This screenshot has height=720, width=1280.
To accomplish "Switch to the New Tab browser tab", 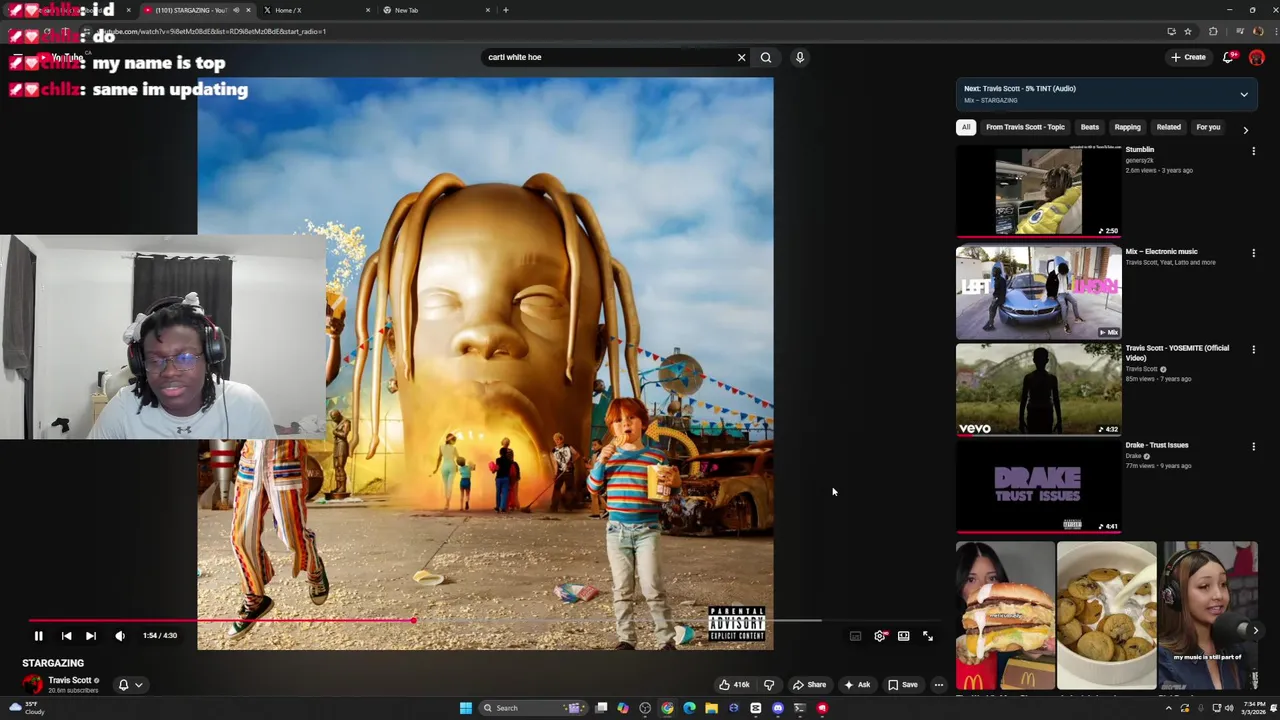I will (435, 10).
